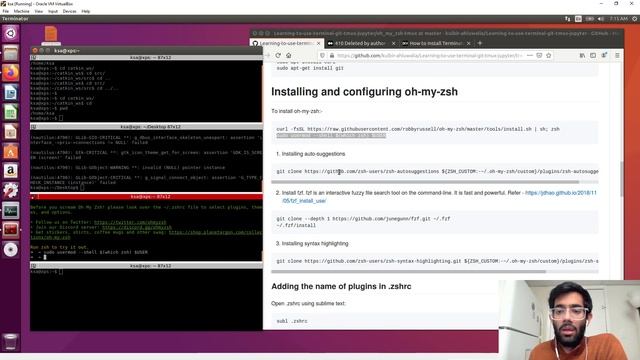
Task: Open the network indicator in top panel
Action: 568,19
